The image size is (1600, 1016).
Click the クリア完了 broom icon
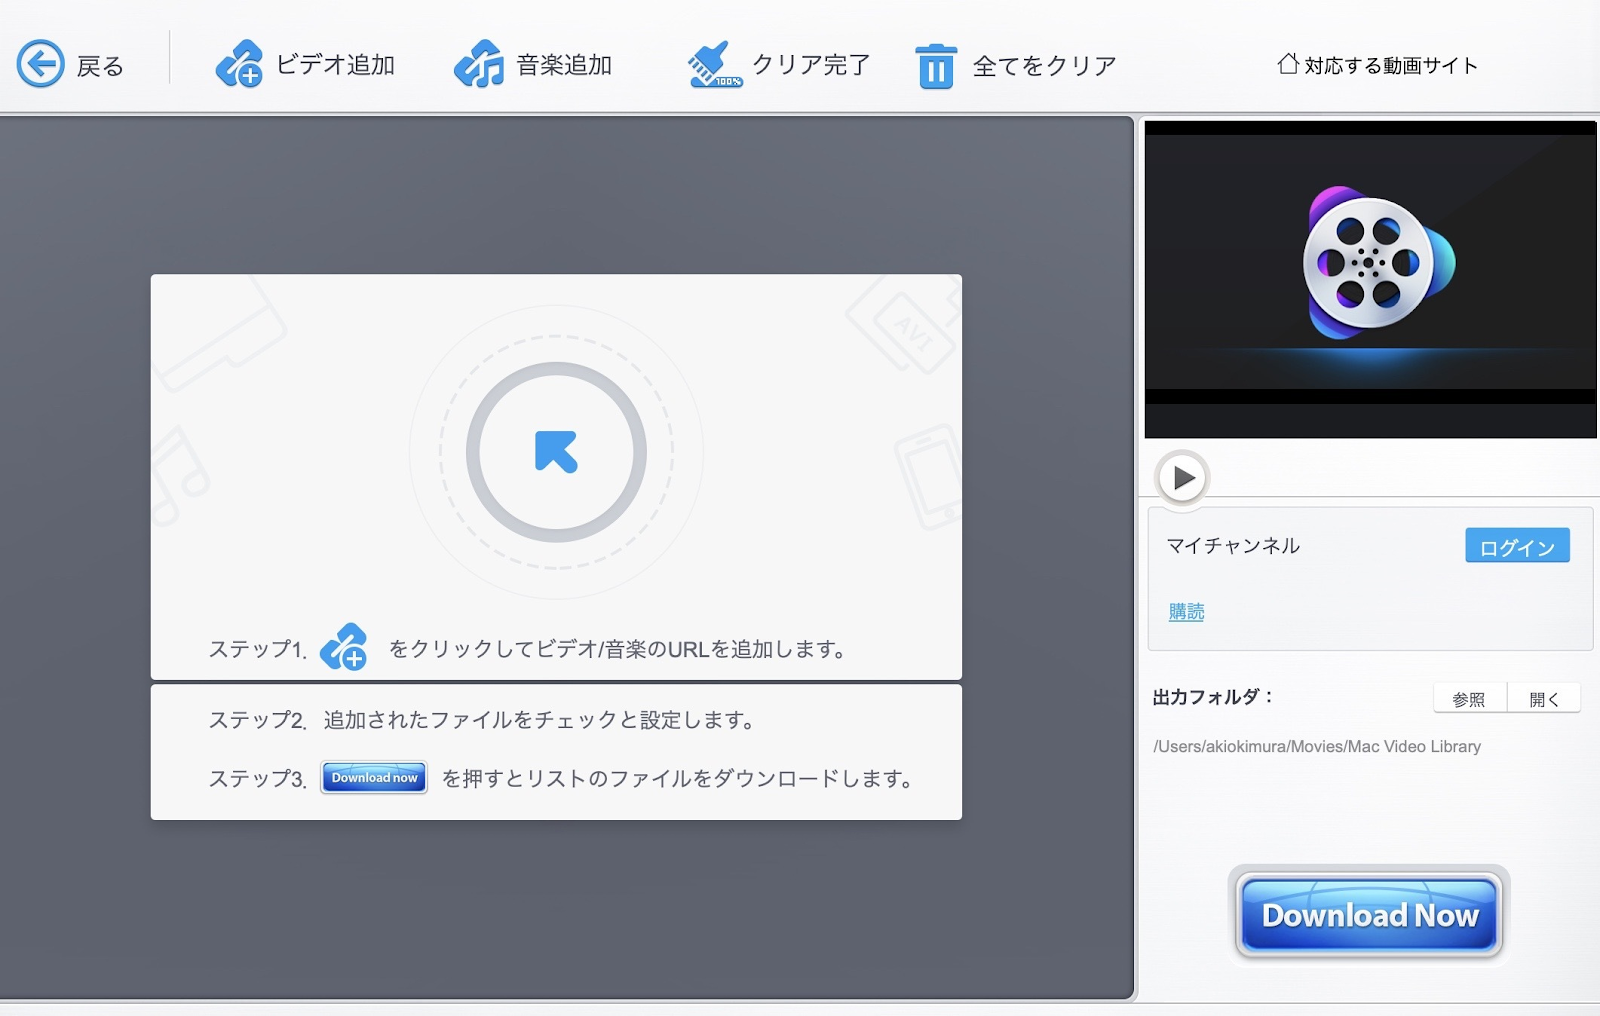[714, 64]
